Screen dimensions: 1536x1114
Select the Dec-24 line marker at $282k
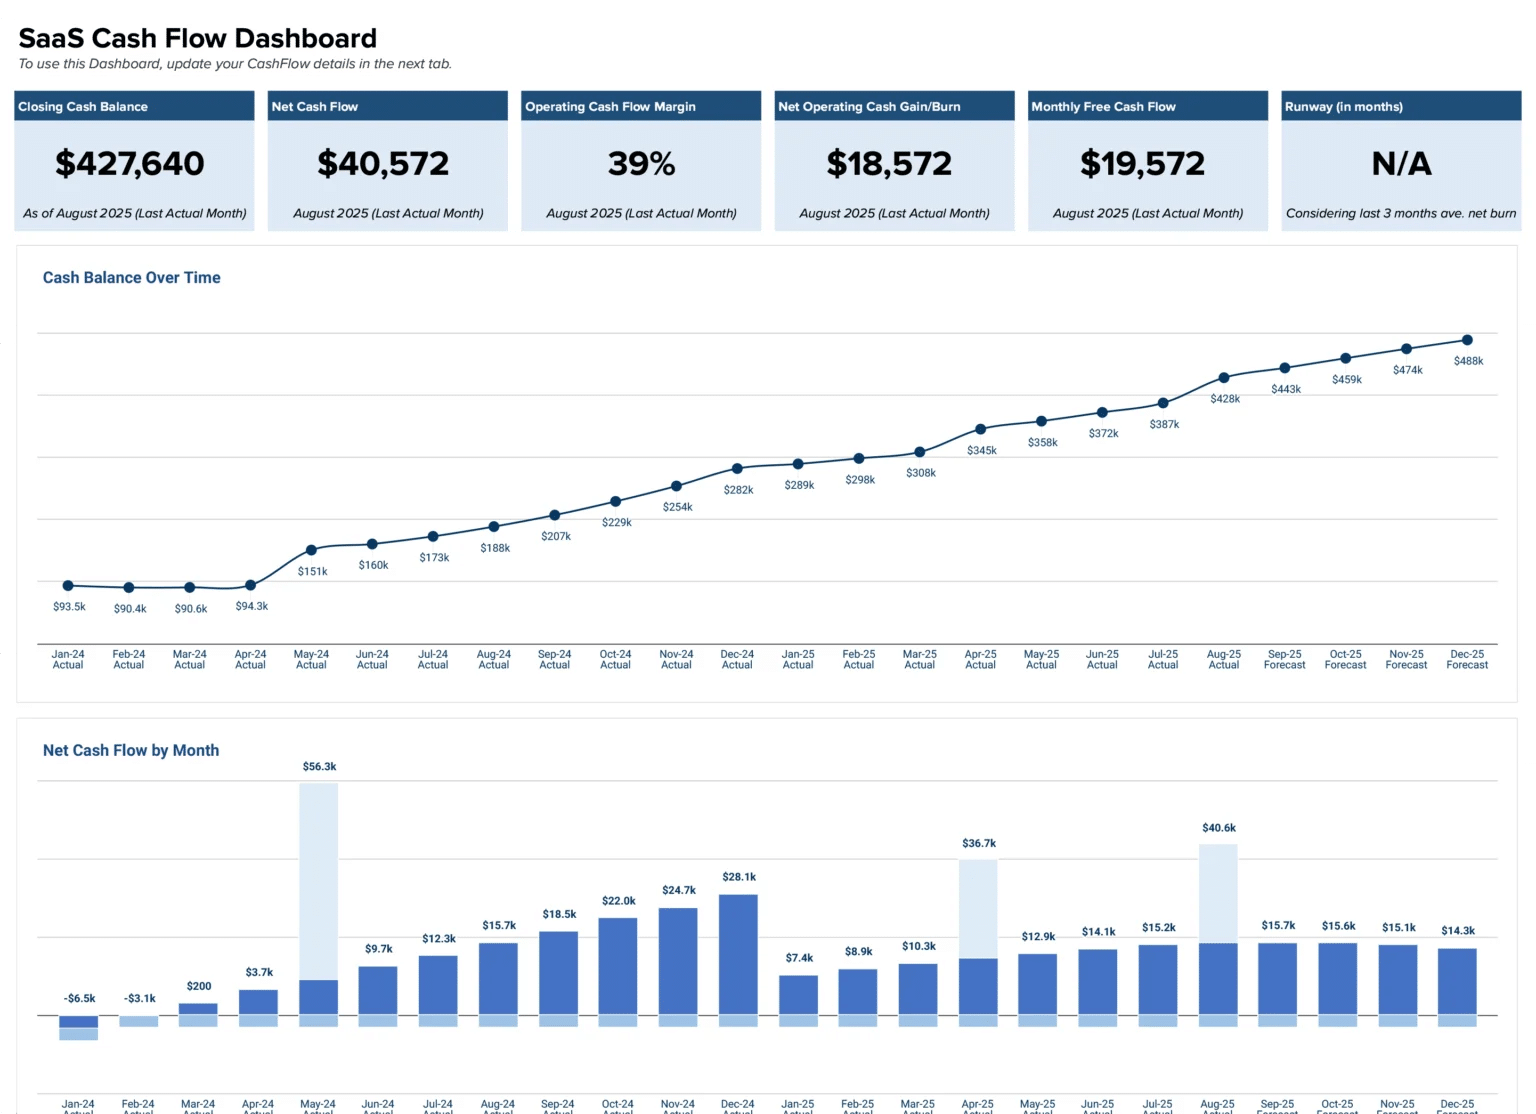click(x=737, y=468)
